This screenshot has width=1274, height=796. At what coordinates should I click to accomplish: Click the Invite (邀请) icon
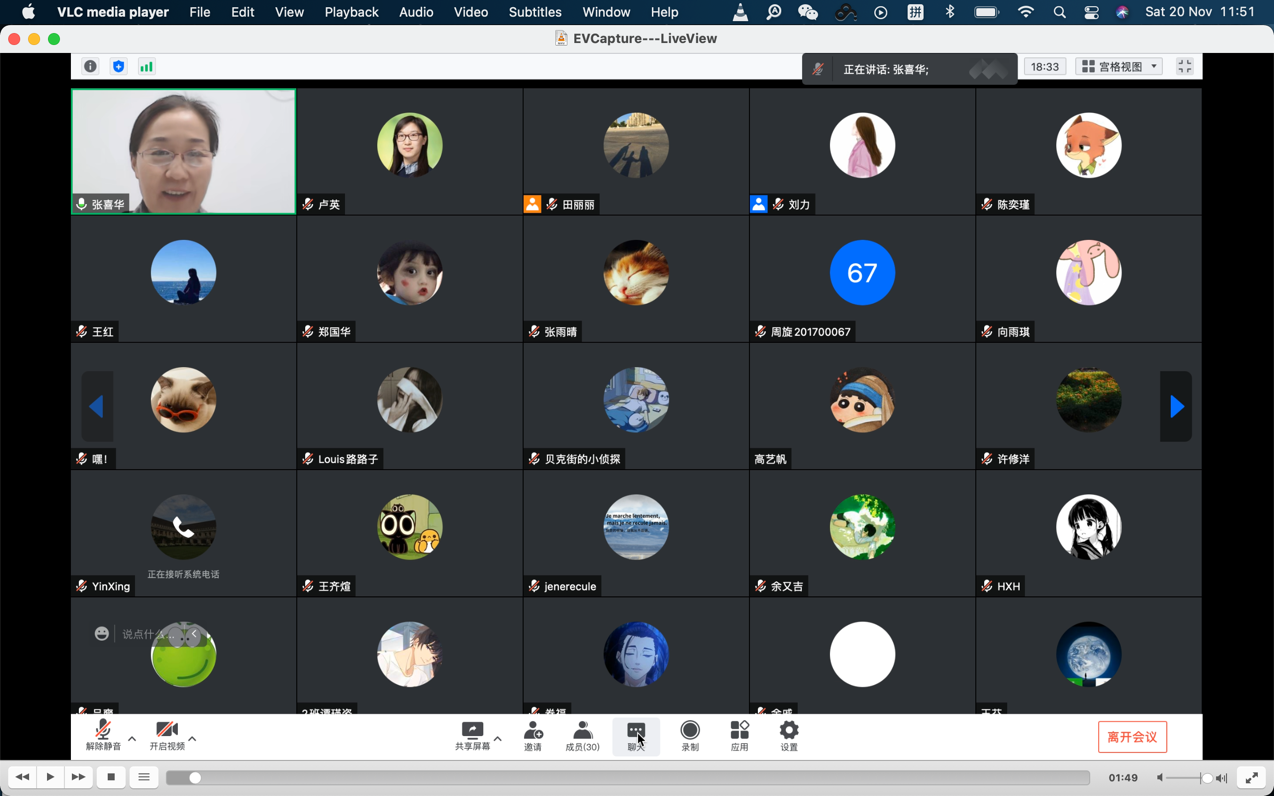[533, 735]
